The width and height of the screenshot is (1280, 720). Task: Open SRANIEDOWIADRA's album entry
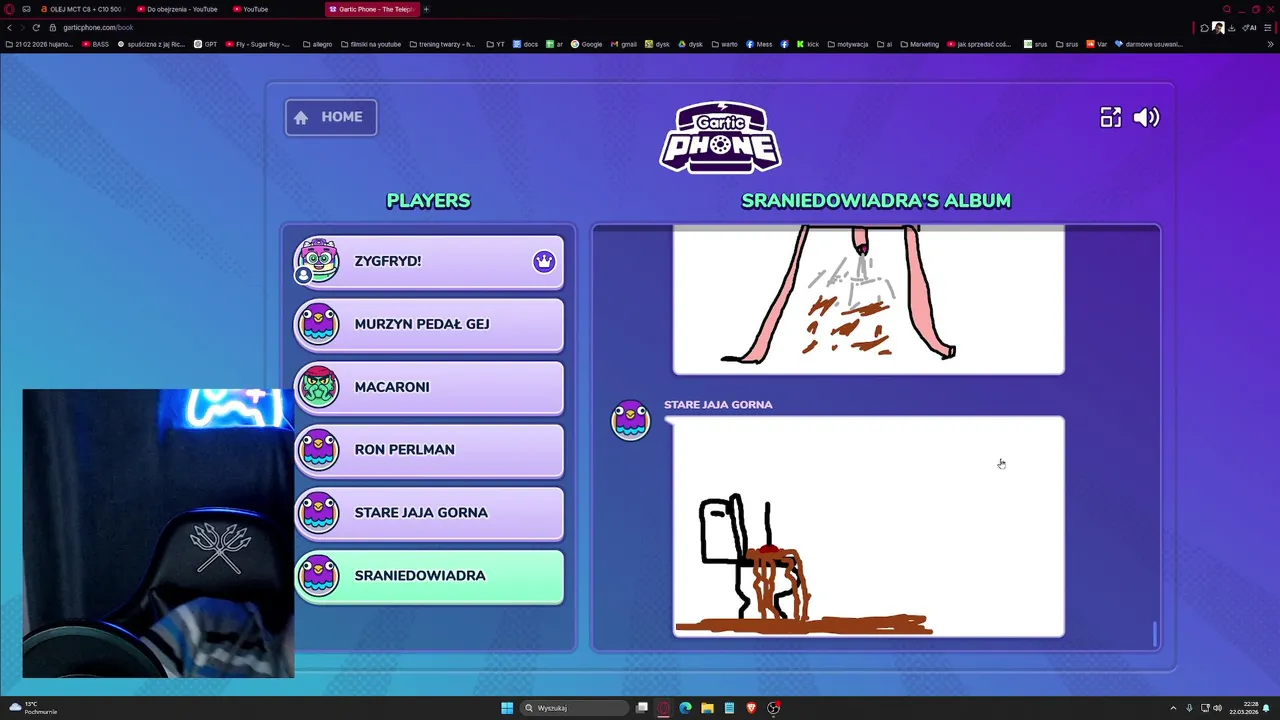(x=429, y=577)
